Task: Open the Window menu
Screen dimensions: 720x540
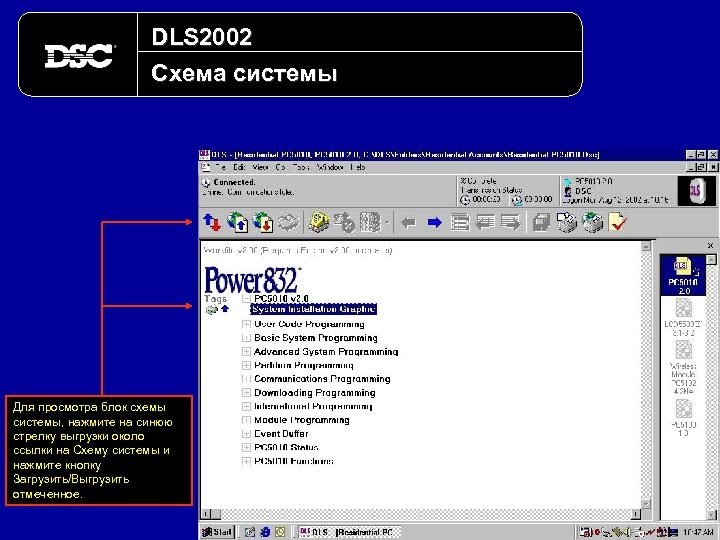Action: 329,167
